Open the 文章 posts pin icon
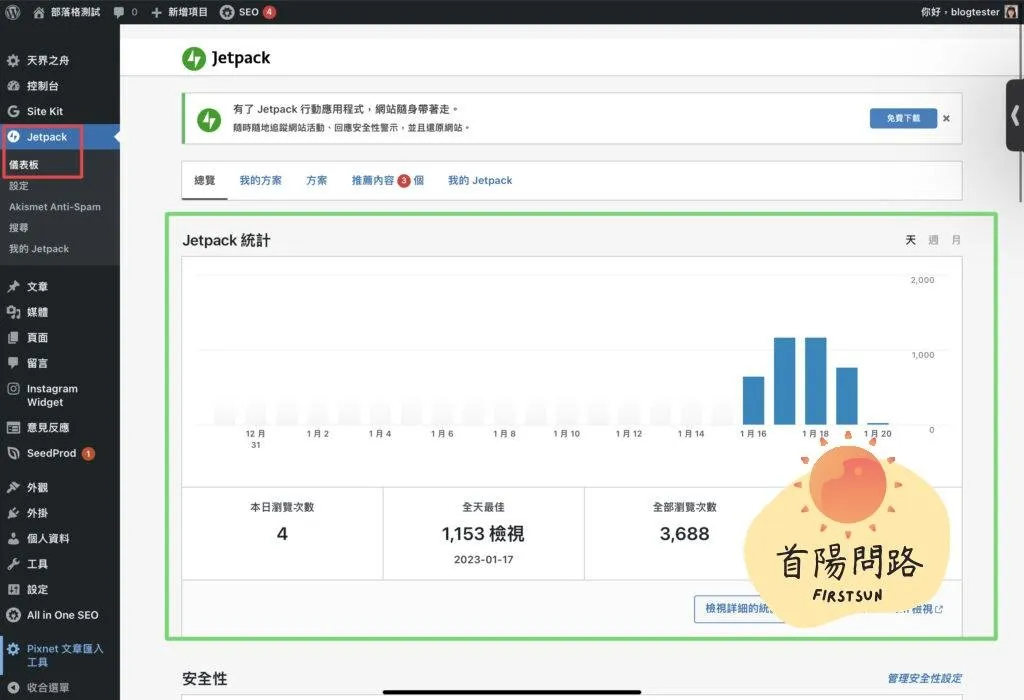Screen dimensions: 1024x700 click(13, 287)
